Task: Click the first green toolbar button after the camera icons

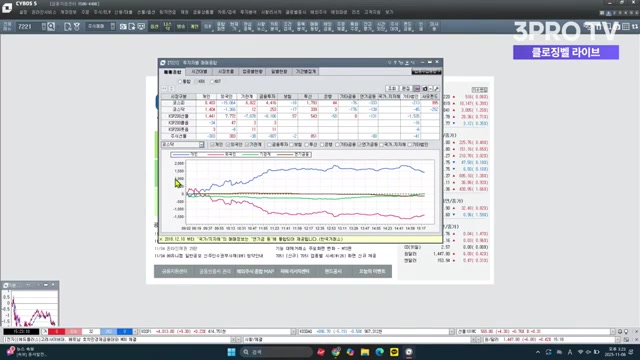Action: tap(154, 27)
